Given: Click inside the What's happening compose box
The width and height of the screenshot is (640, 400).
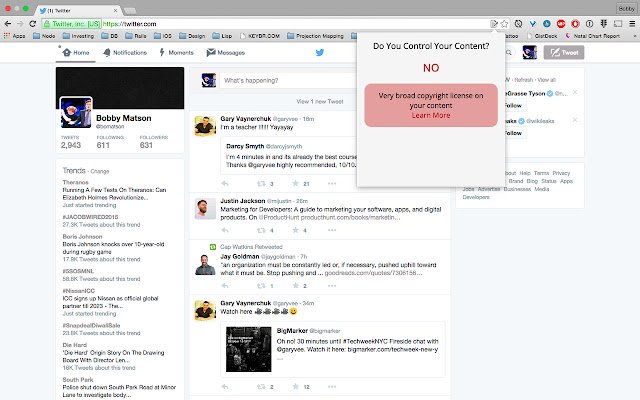Looking at the screenshot, I should point(288,81).
